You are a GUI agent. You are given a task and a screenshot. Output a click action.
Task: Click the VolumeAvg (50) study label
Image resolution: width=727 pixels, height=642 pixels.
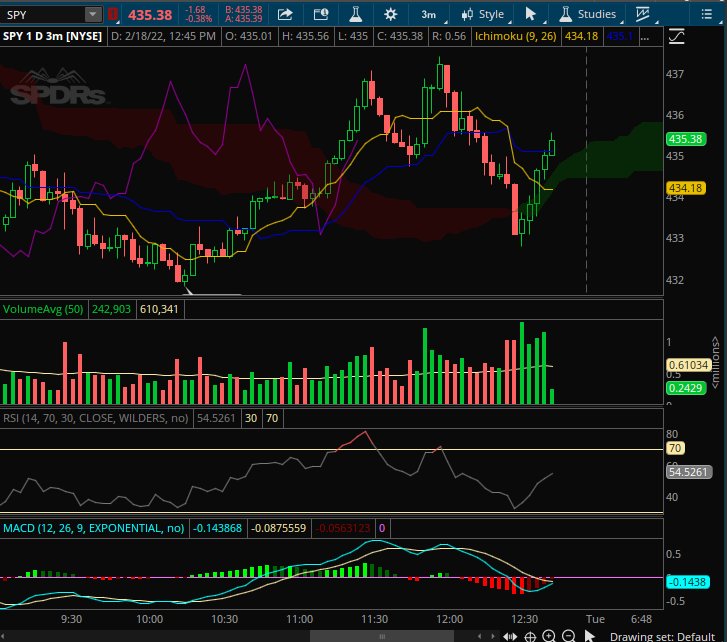point(43,309)
